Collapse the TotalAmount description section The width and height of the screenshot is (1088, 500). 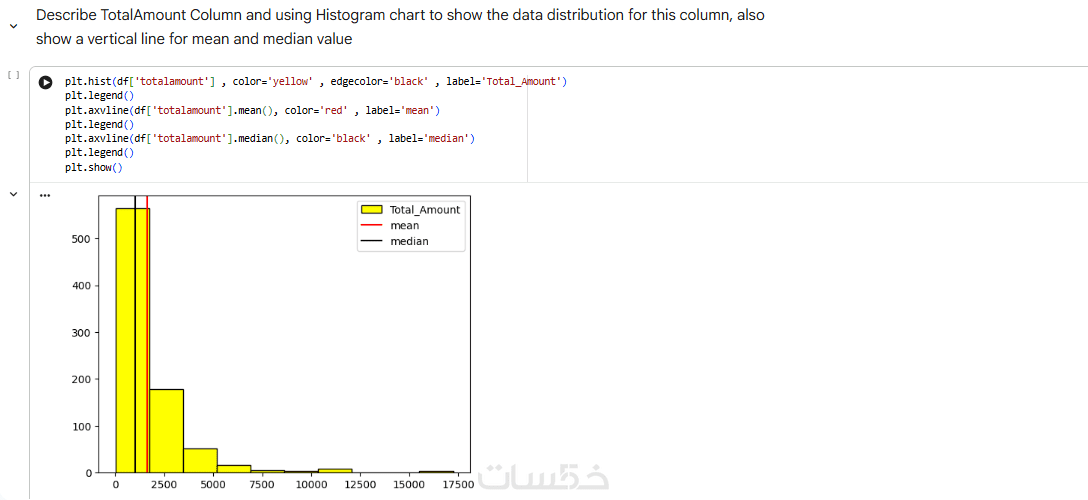pyautogui.click(x=13, y=27)
